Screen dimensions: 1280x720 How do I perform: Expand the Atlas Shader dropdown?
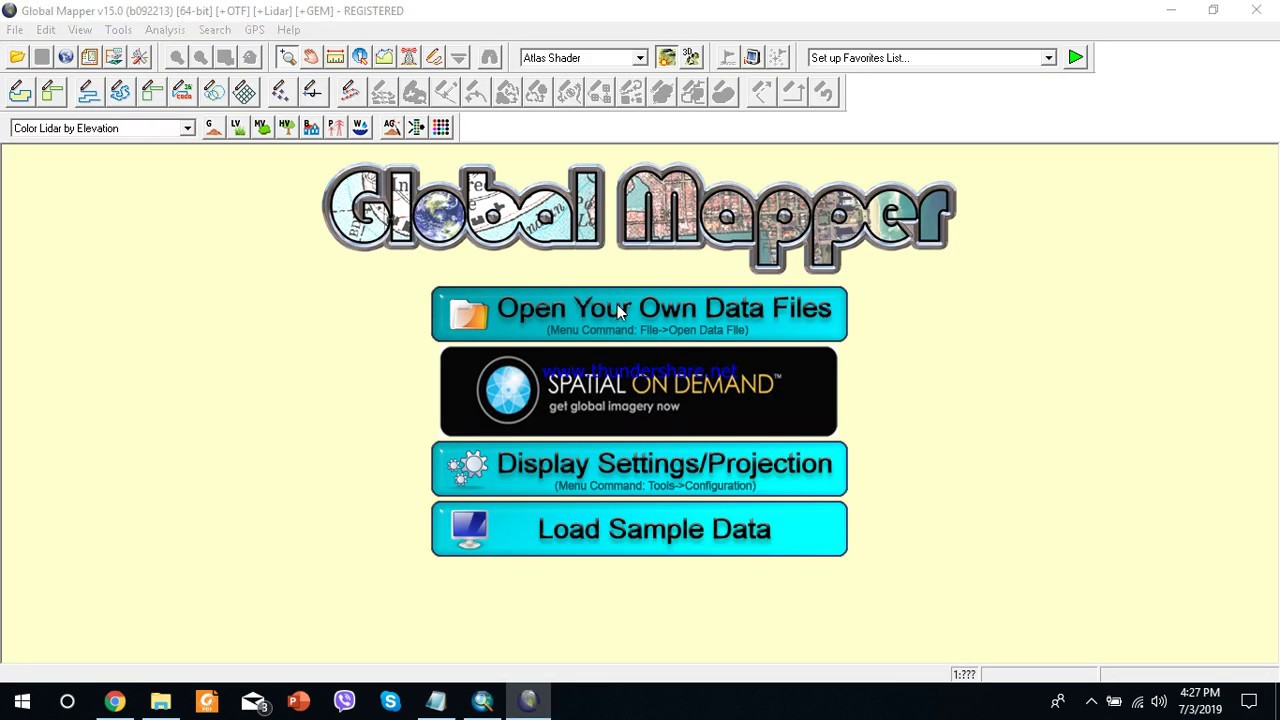coord(640,58)
